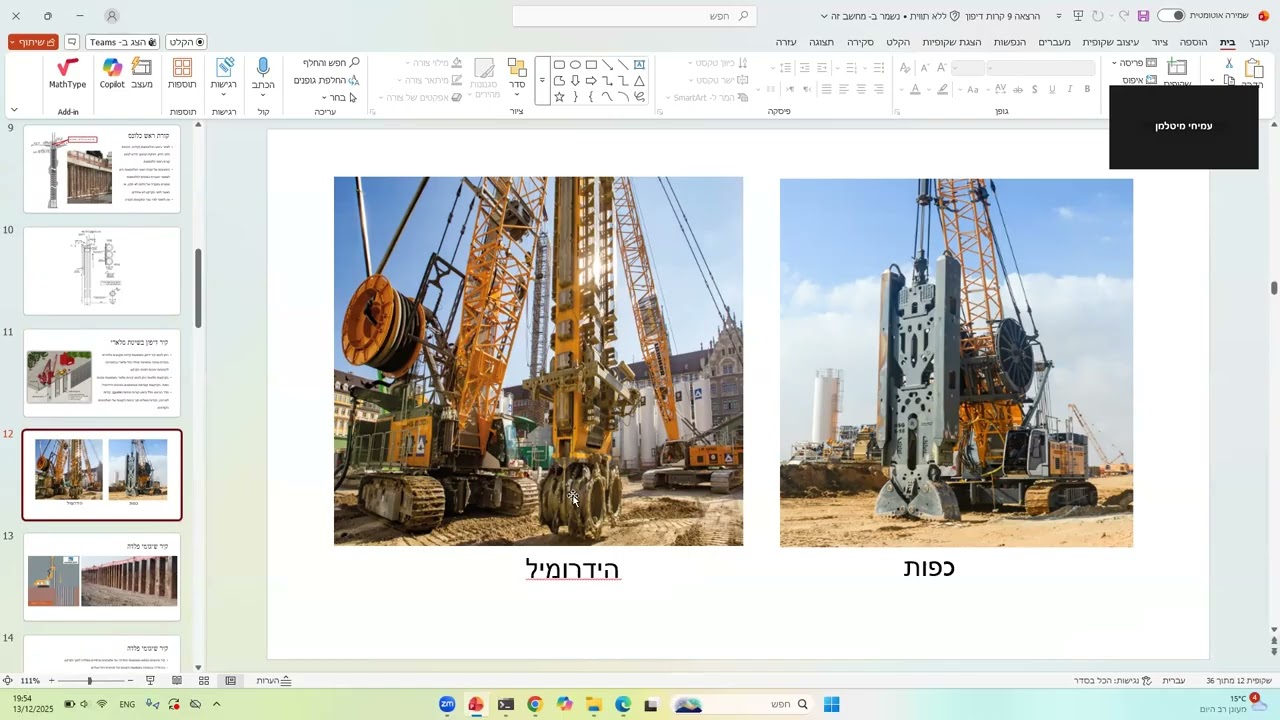Apply Underline formatting
This screenshot has height=720, width=1280.
(1052, 89)
